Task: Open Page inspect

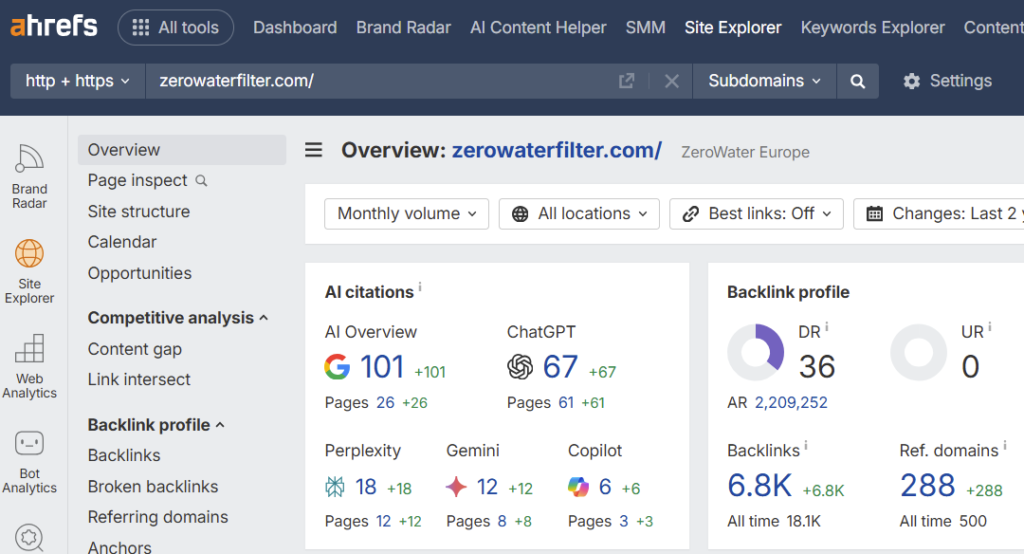Action: point(138,180)
